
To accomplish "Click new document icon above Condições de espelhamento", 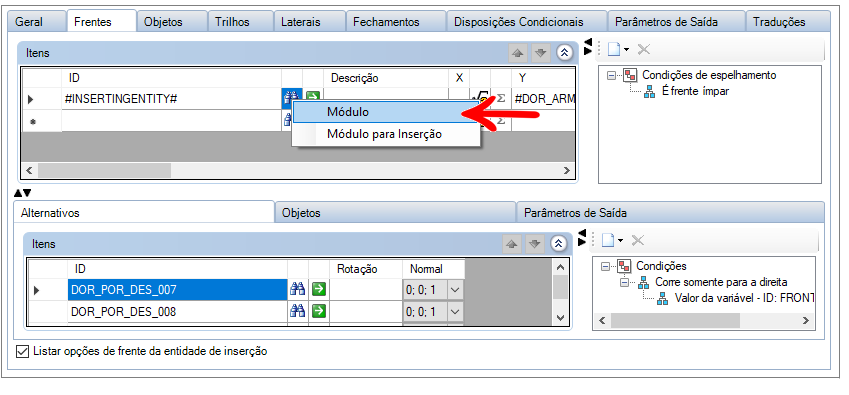I will click(613, 49).
